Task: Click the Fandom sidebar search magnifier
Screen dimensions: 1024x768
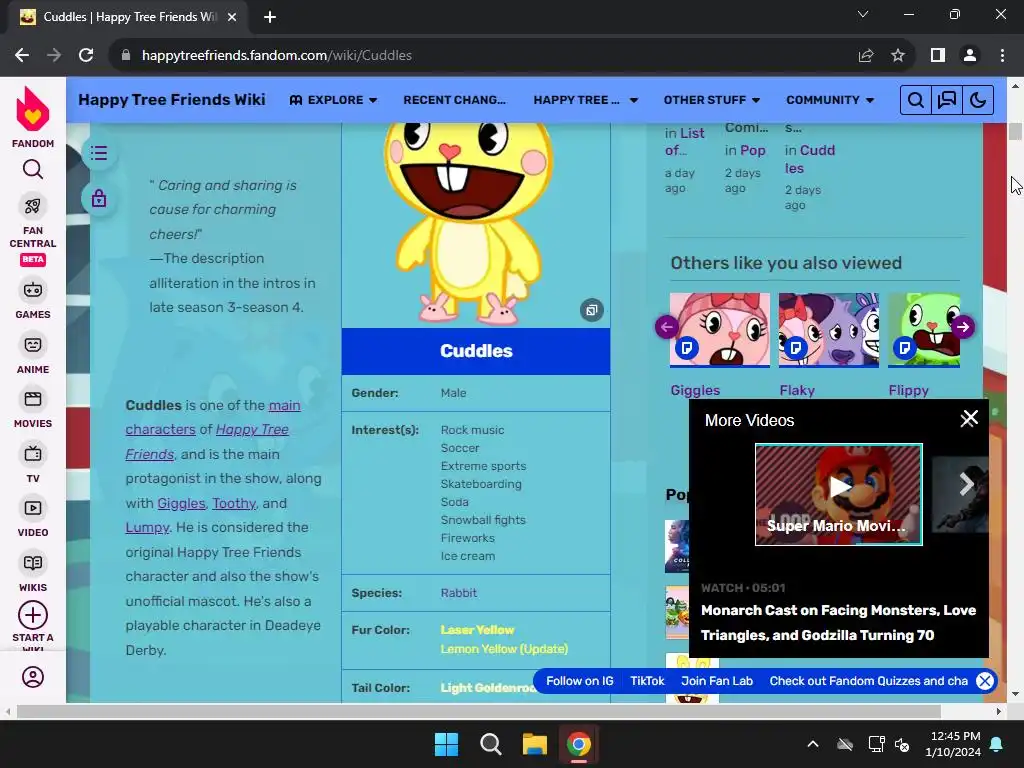Action: coord(33,170)
